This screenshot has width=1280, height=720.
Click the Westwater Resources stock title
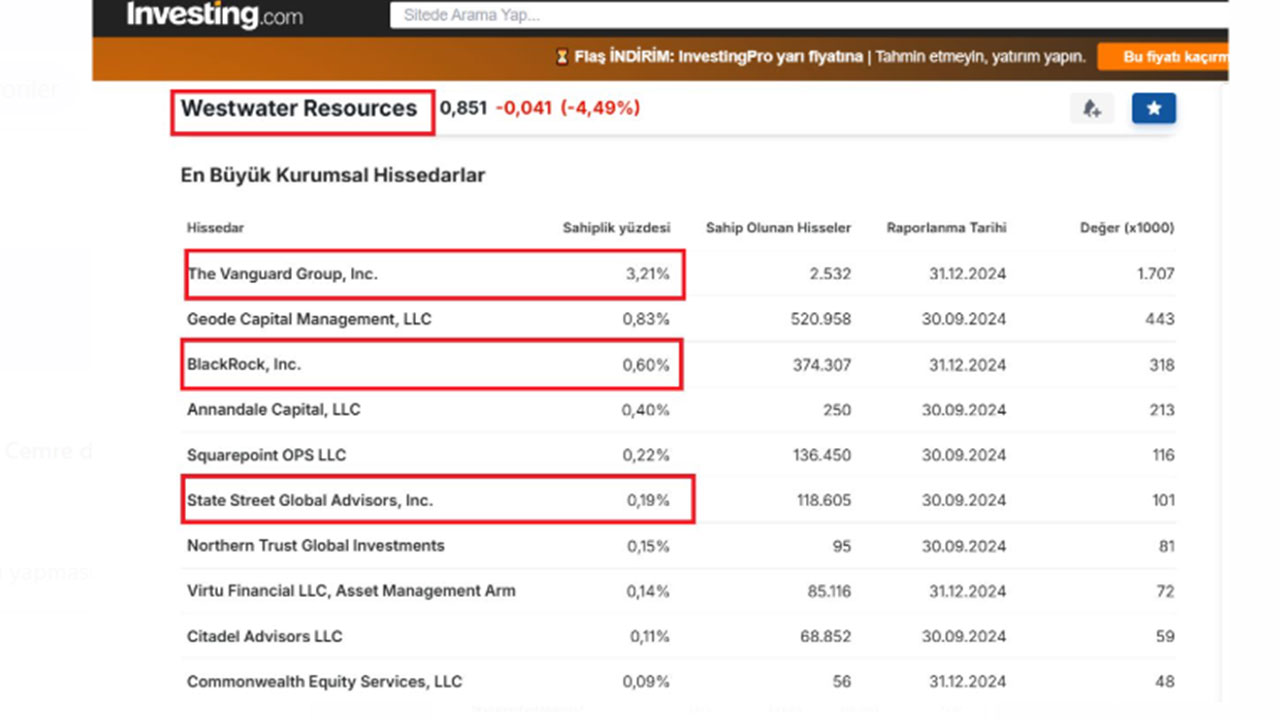point(299,109)
